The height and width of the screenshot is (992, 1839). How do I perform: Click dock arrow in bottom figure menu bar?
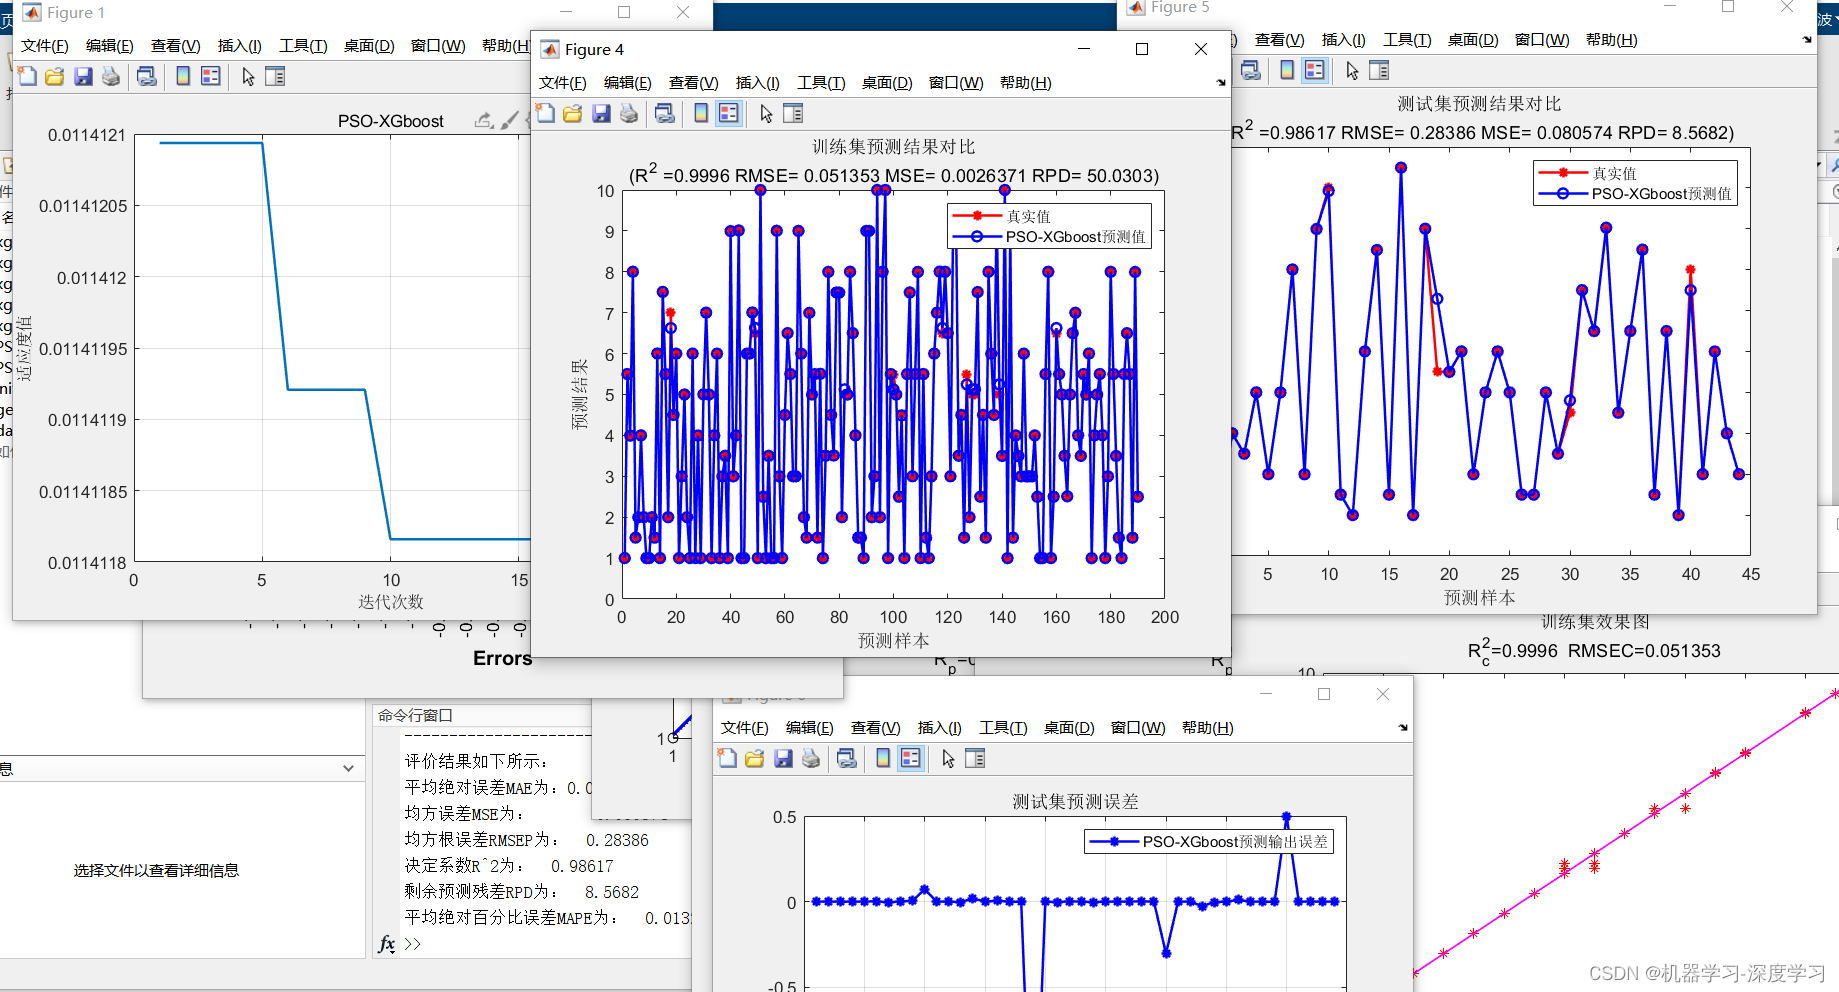coord(1403,728)
